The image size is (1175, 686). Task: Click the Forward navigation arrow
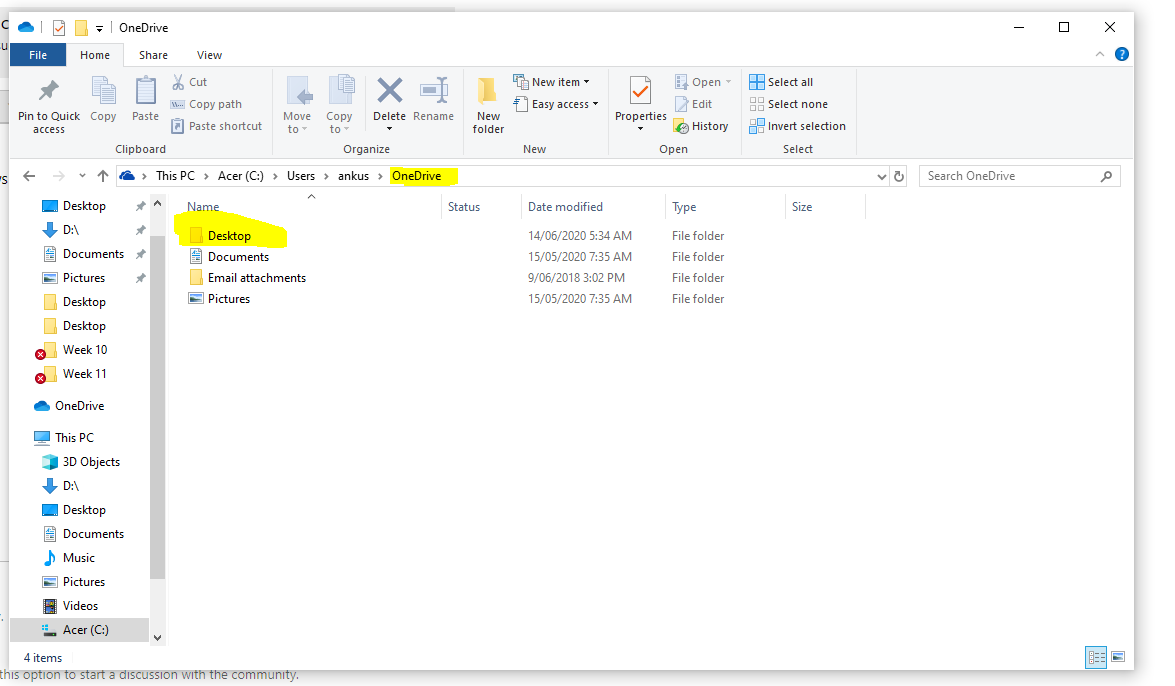coord(58,176)
